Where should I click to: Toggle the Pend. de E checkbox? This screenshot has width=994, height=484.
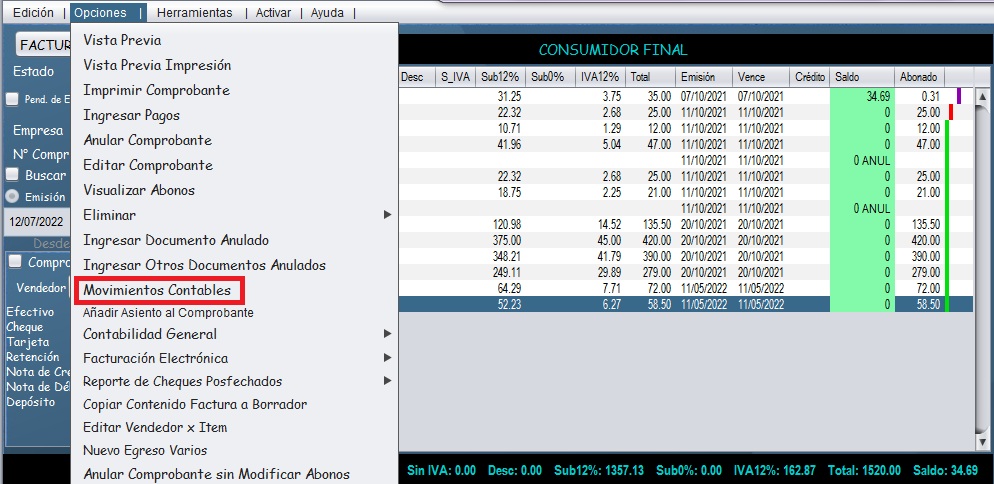click(12, 99)
